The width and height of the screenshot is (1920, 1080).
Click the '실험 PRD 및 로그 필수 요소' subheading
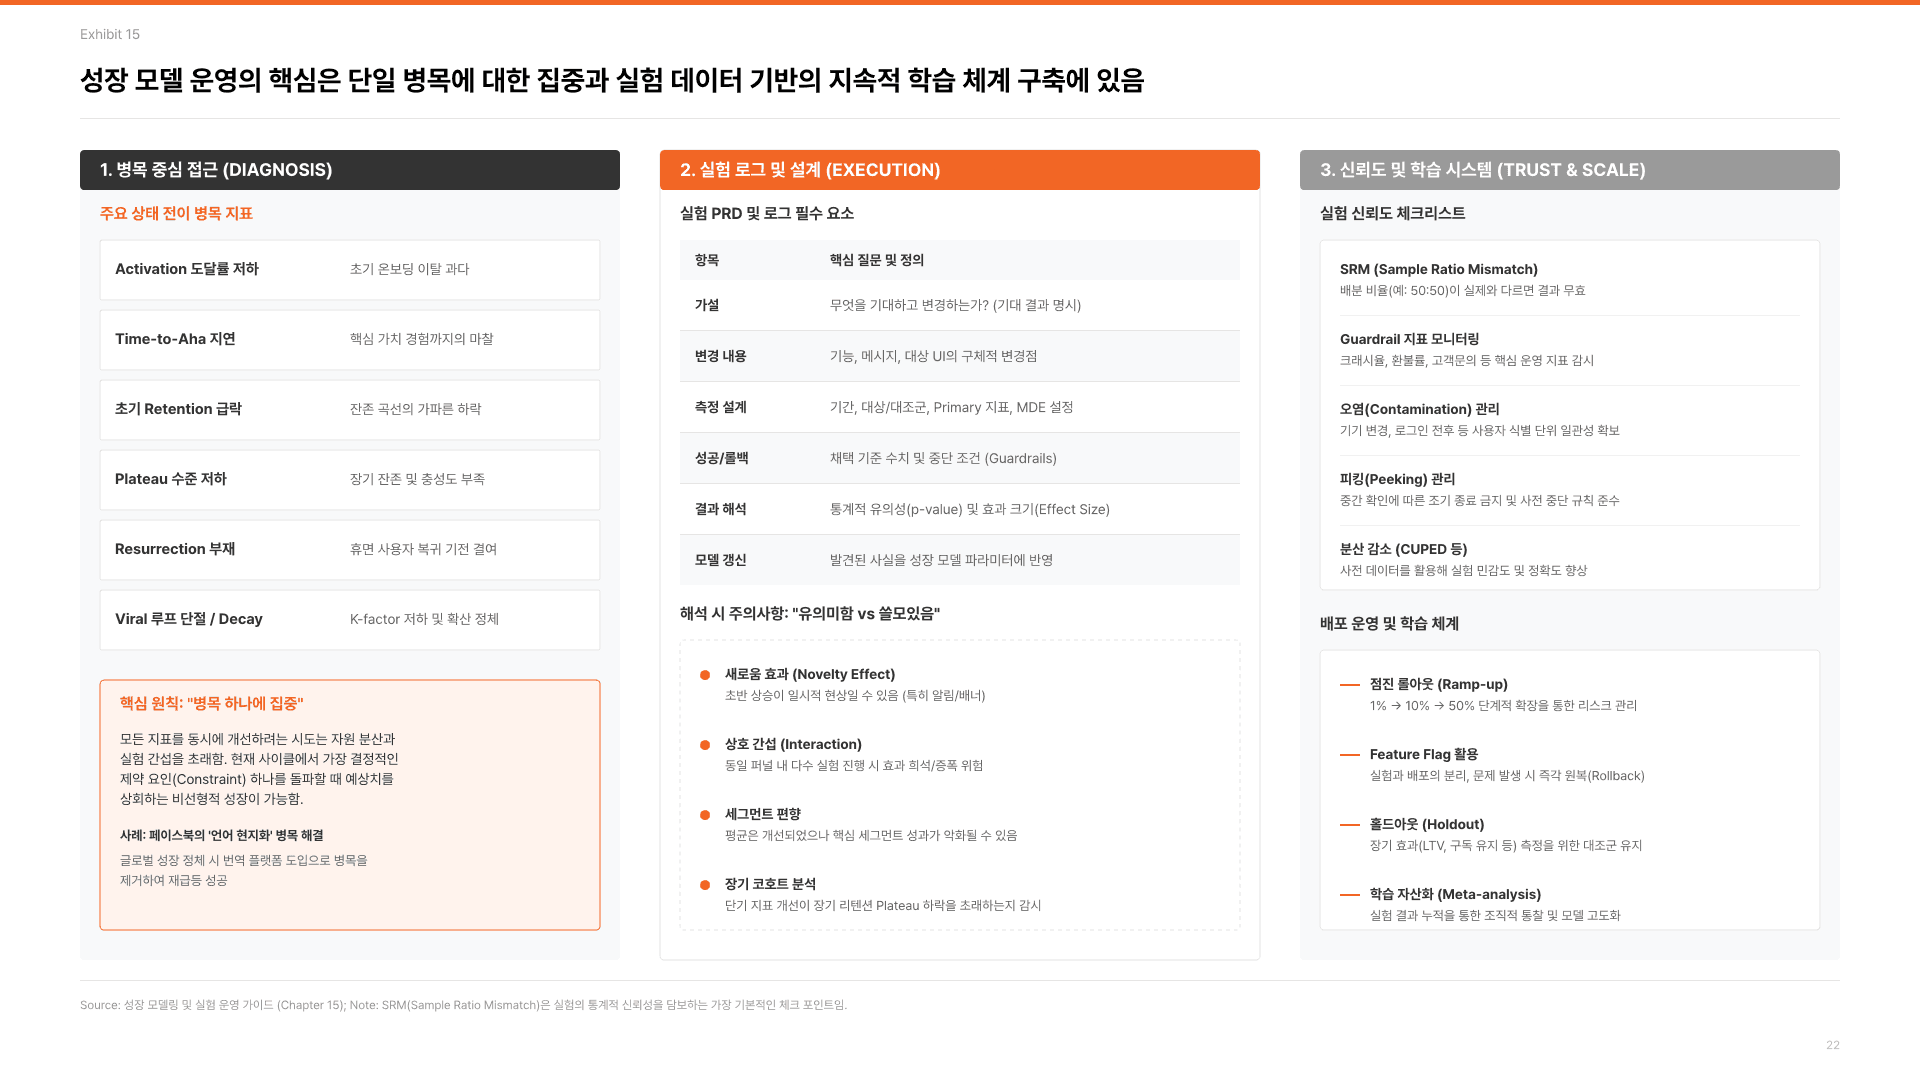[x=767, y=214]
